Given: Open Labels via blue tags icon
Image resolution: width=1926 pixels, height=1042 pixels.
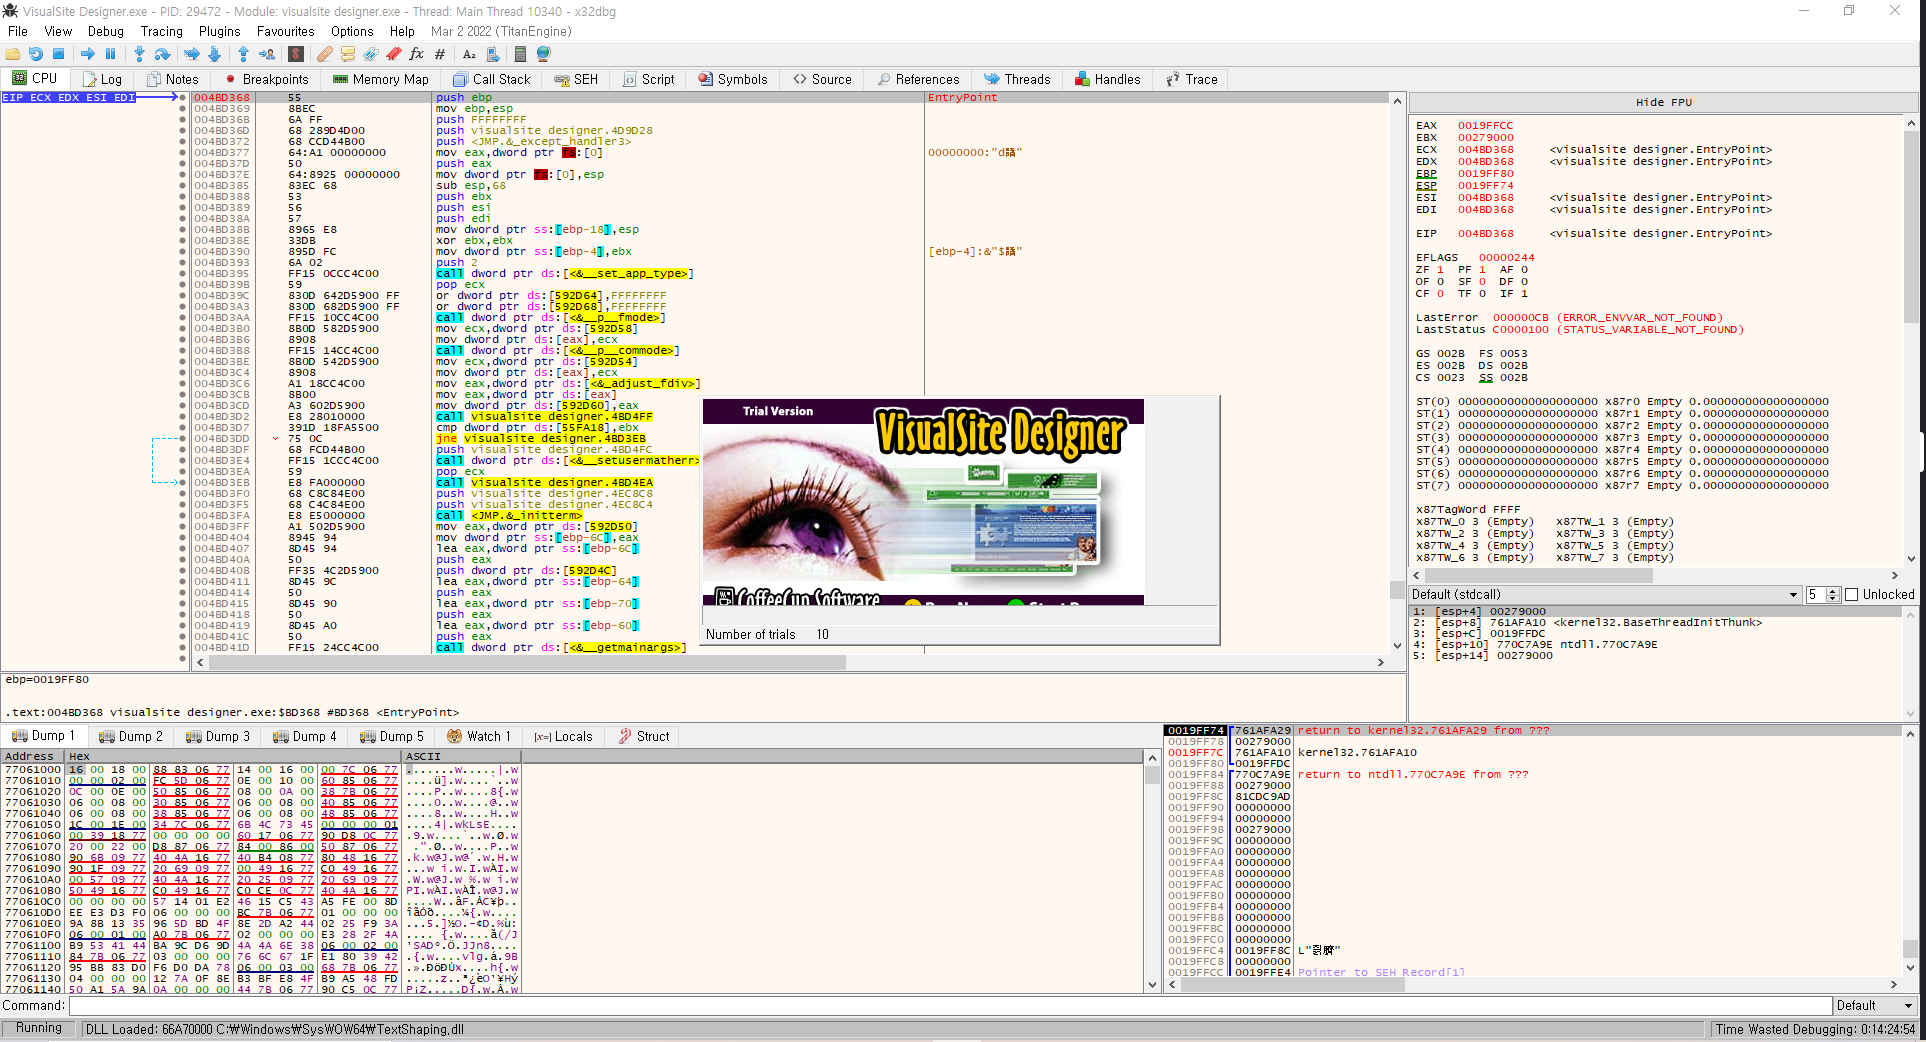Looking at the screenshot, I should [371, 54].
